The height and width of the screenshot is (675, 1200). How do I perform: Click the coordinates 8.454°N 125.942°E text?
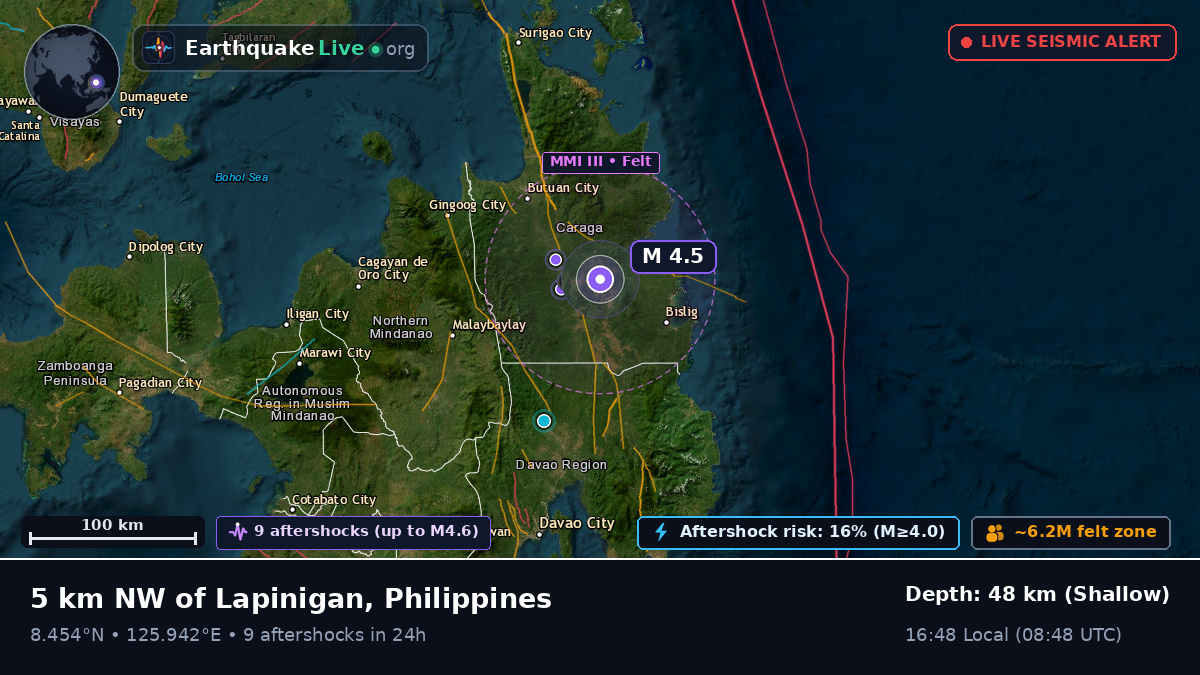coord(125,635)
